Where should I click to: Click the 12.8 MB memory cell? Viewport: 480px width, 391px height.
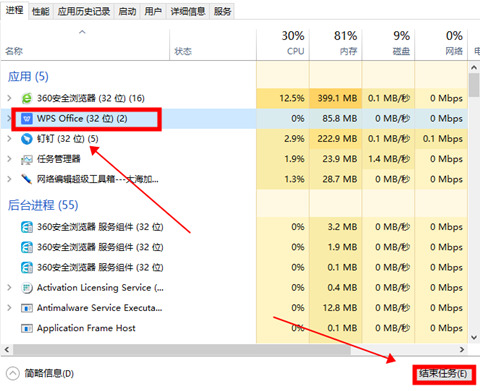(x=335, y=308)
